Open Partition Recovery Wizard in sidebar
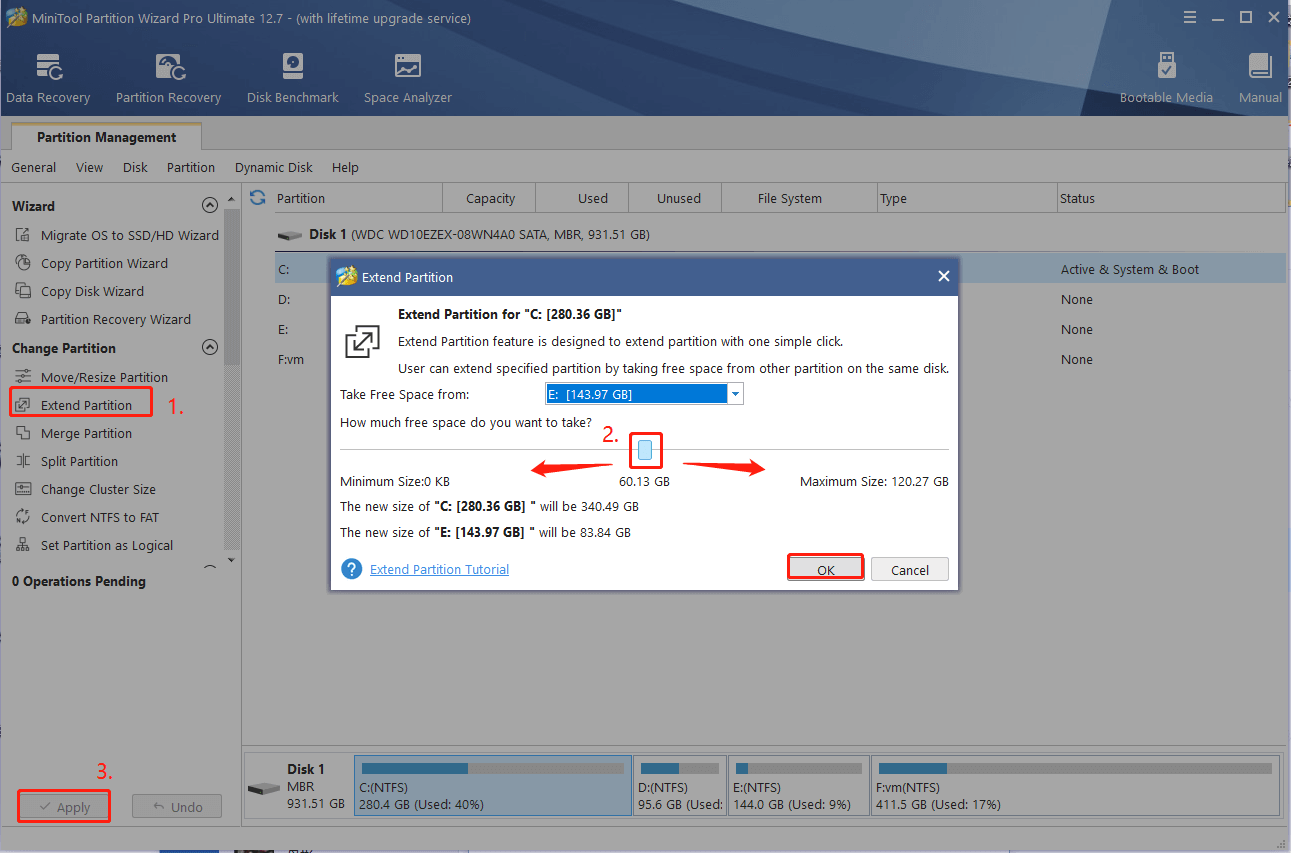The width and height of the screenshot is (1291, 853). pos(102,319)
